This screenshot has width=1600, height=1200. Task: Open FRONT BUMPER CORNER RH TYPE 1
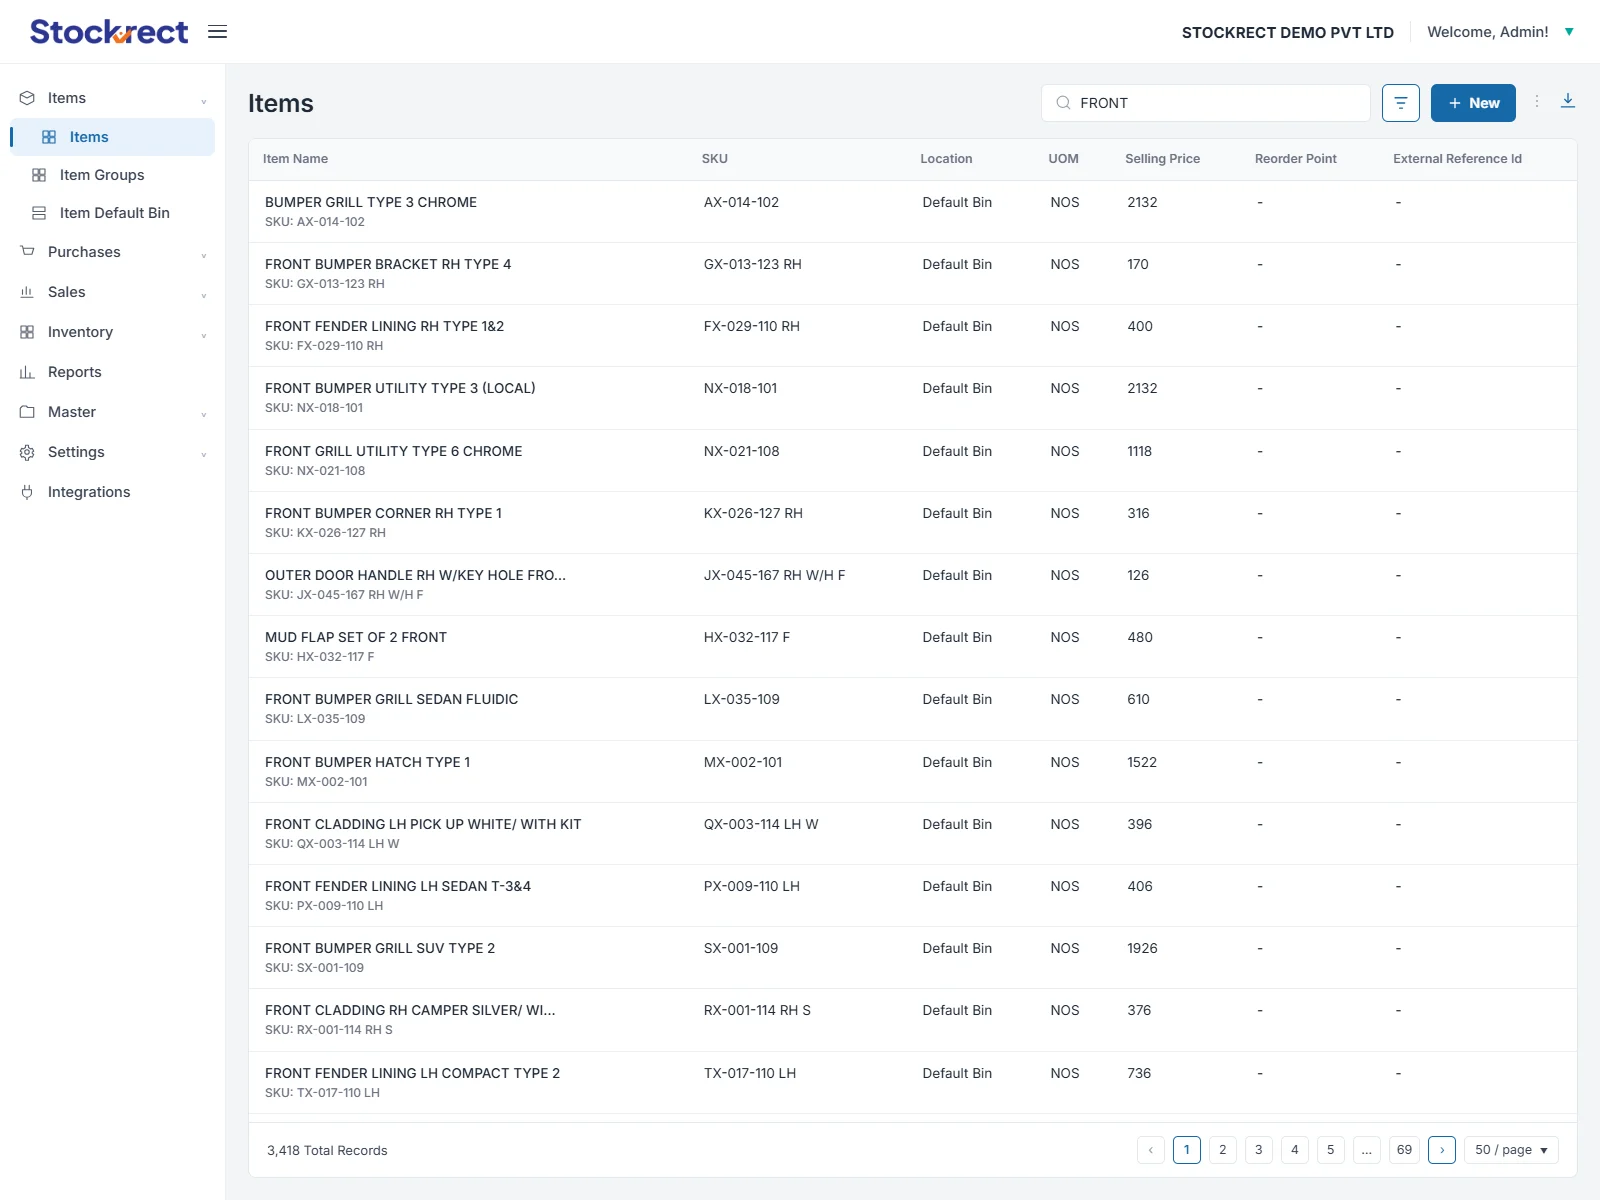coord(384,513)
